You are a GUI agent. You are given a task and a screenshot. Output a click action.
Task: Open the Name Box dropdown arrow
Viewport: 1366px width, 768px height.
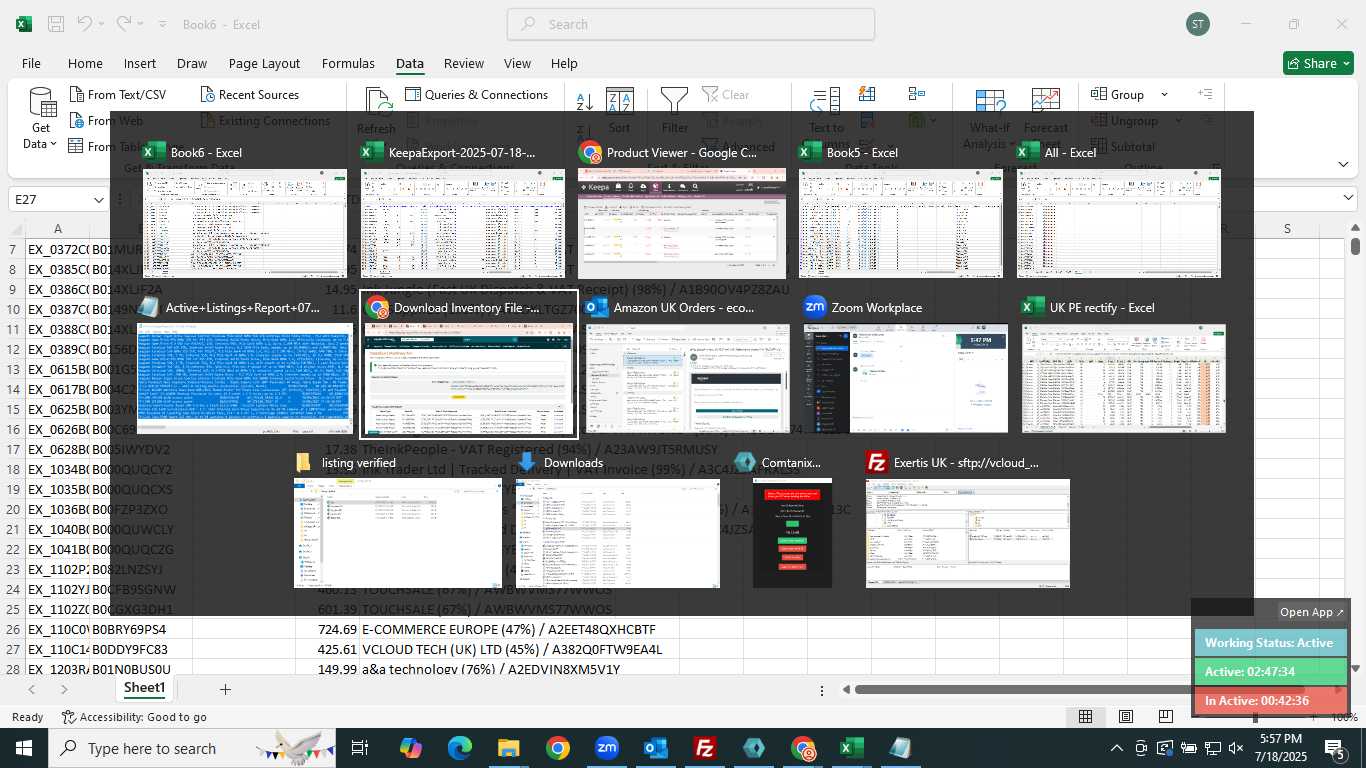[98, 200]
